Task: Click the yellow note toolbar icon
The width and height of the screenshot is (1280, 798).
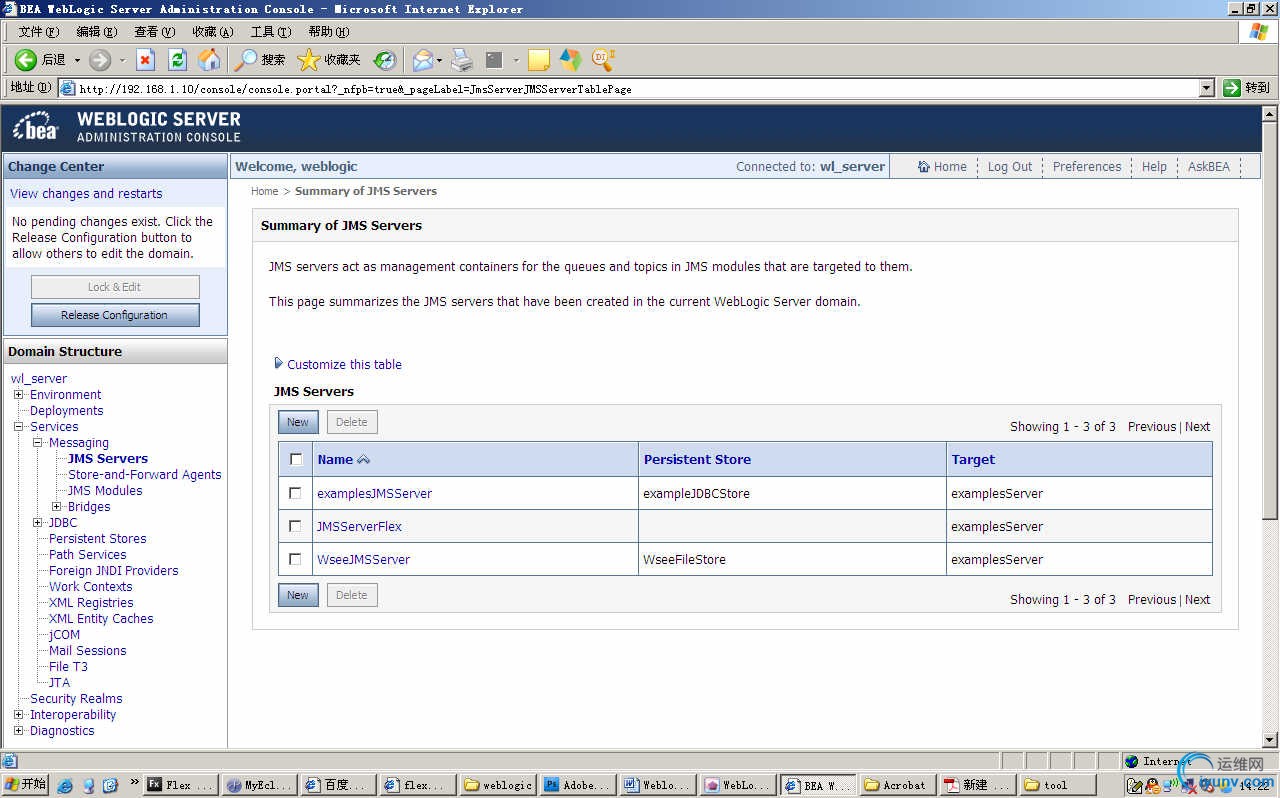Action: 539,60
